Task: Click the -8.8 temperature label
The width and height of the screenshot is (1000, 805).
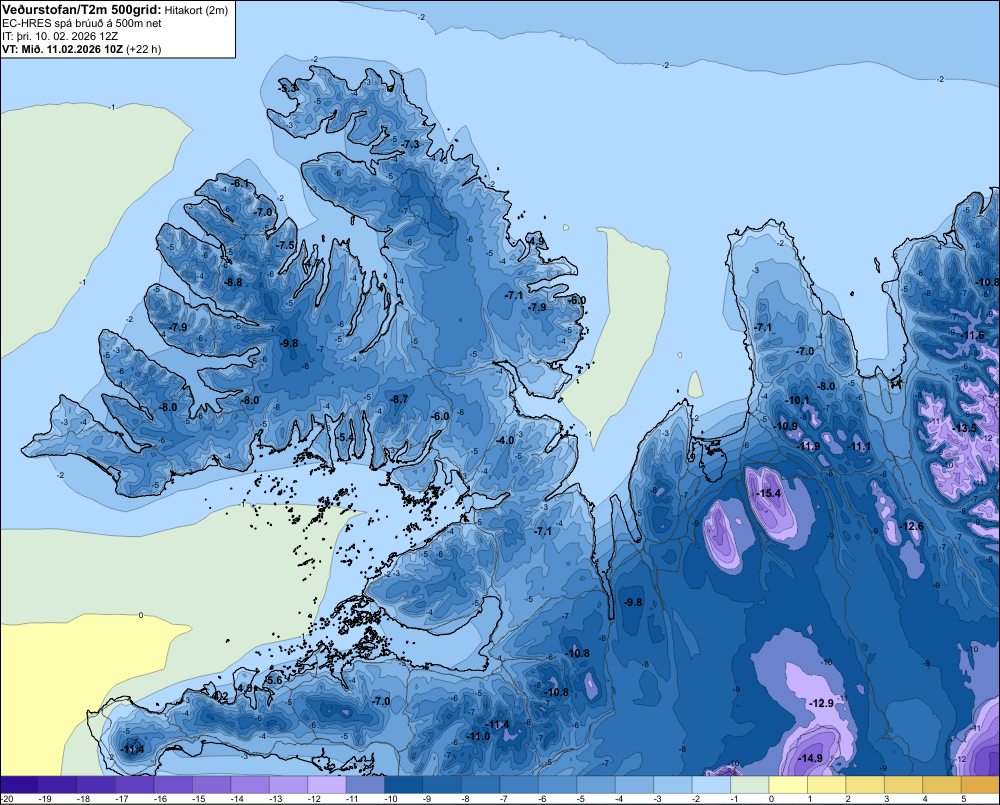Action: [233, 282]
